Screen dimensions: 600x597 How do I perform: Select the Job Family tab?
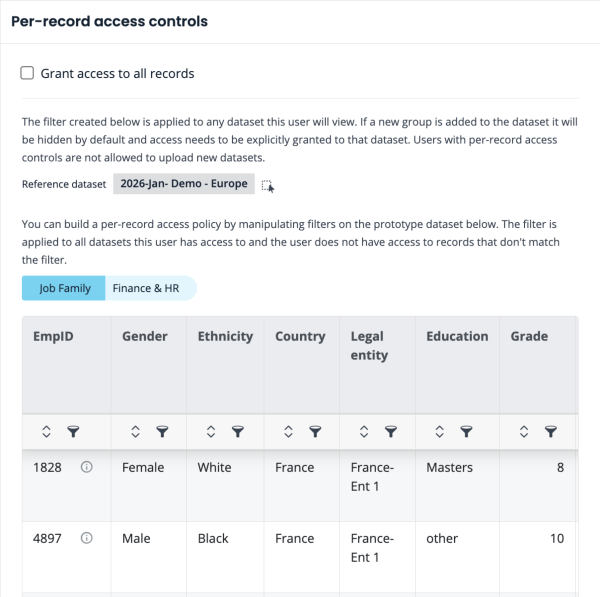pyautogui.click(x=64, y=288)
